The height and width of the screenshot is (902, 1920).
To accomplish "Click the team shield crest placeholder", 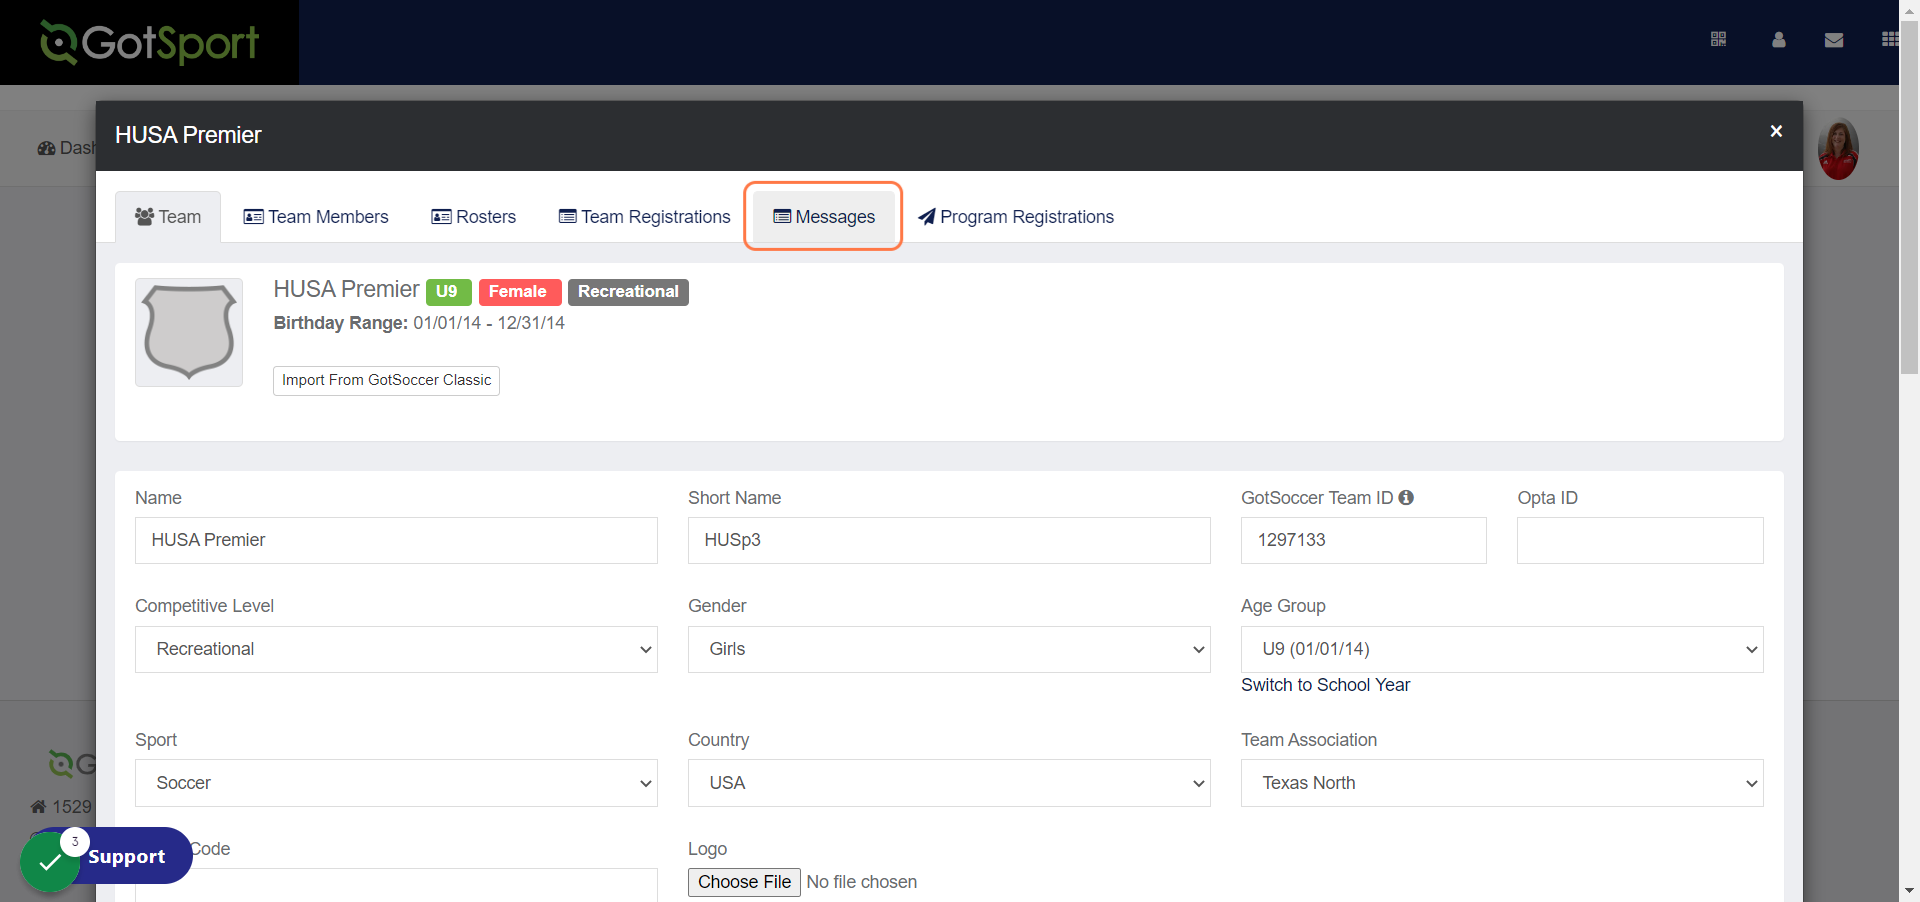I will 189,332.
